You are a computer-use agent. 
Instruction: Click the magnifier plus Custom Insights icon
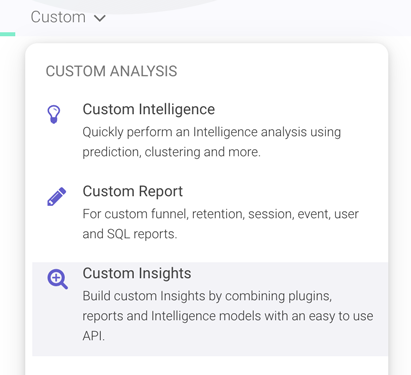click(57, 279)
